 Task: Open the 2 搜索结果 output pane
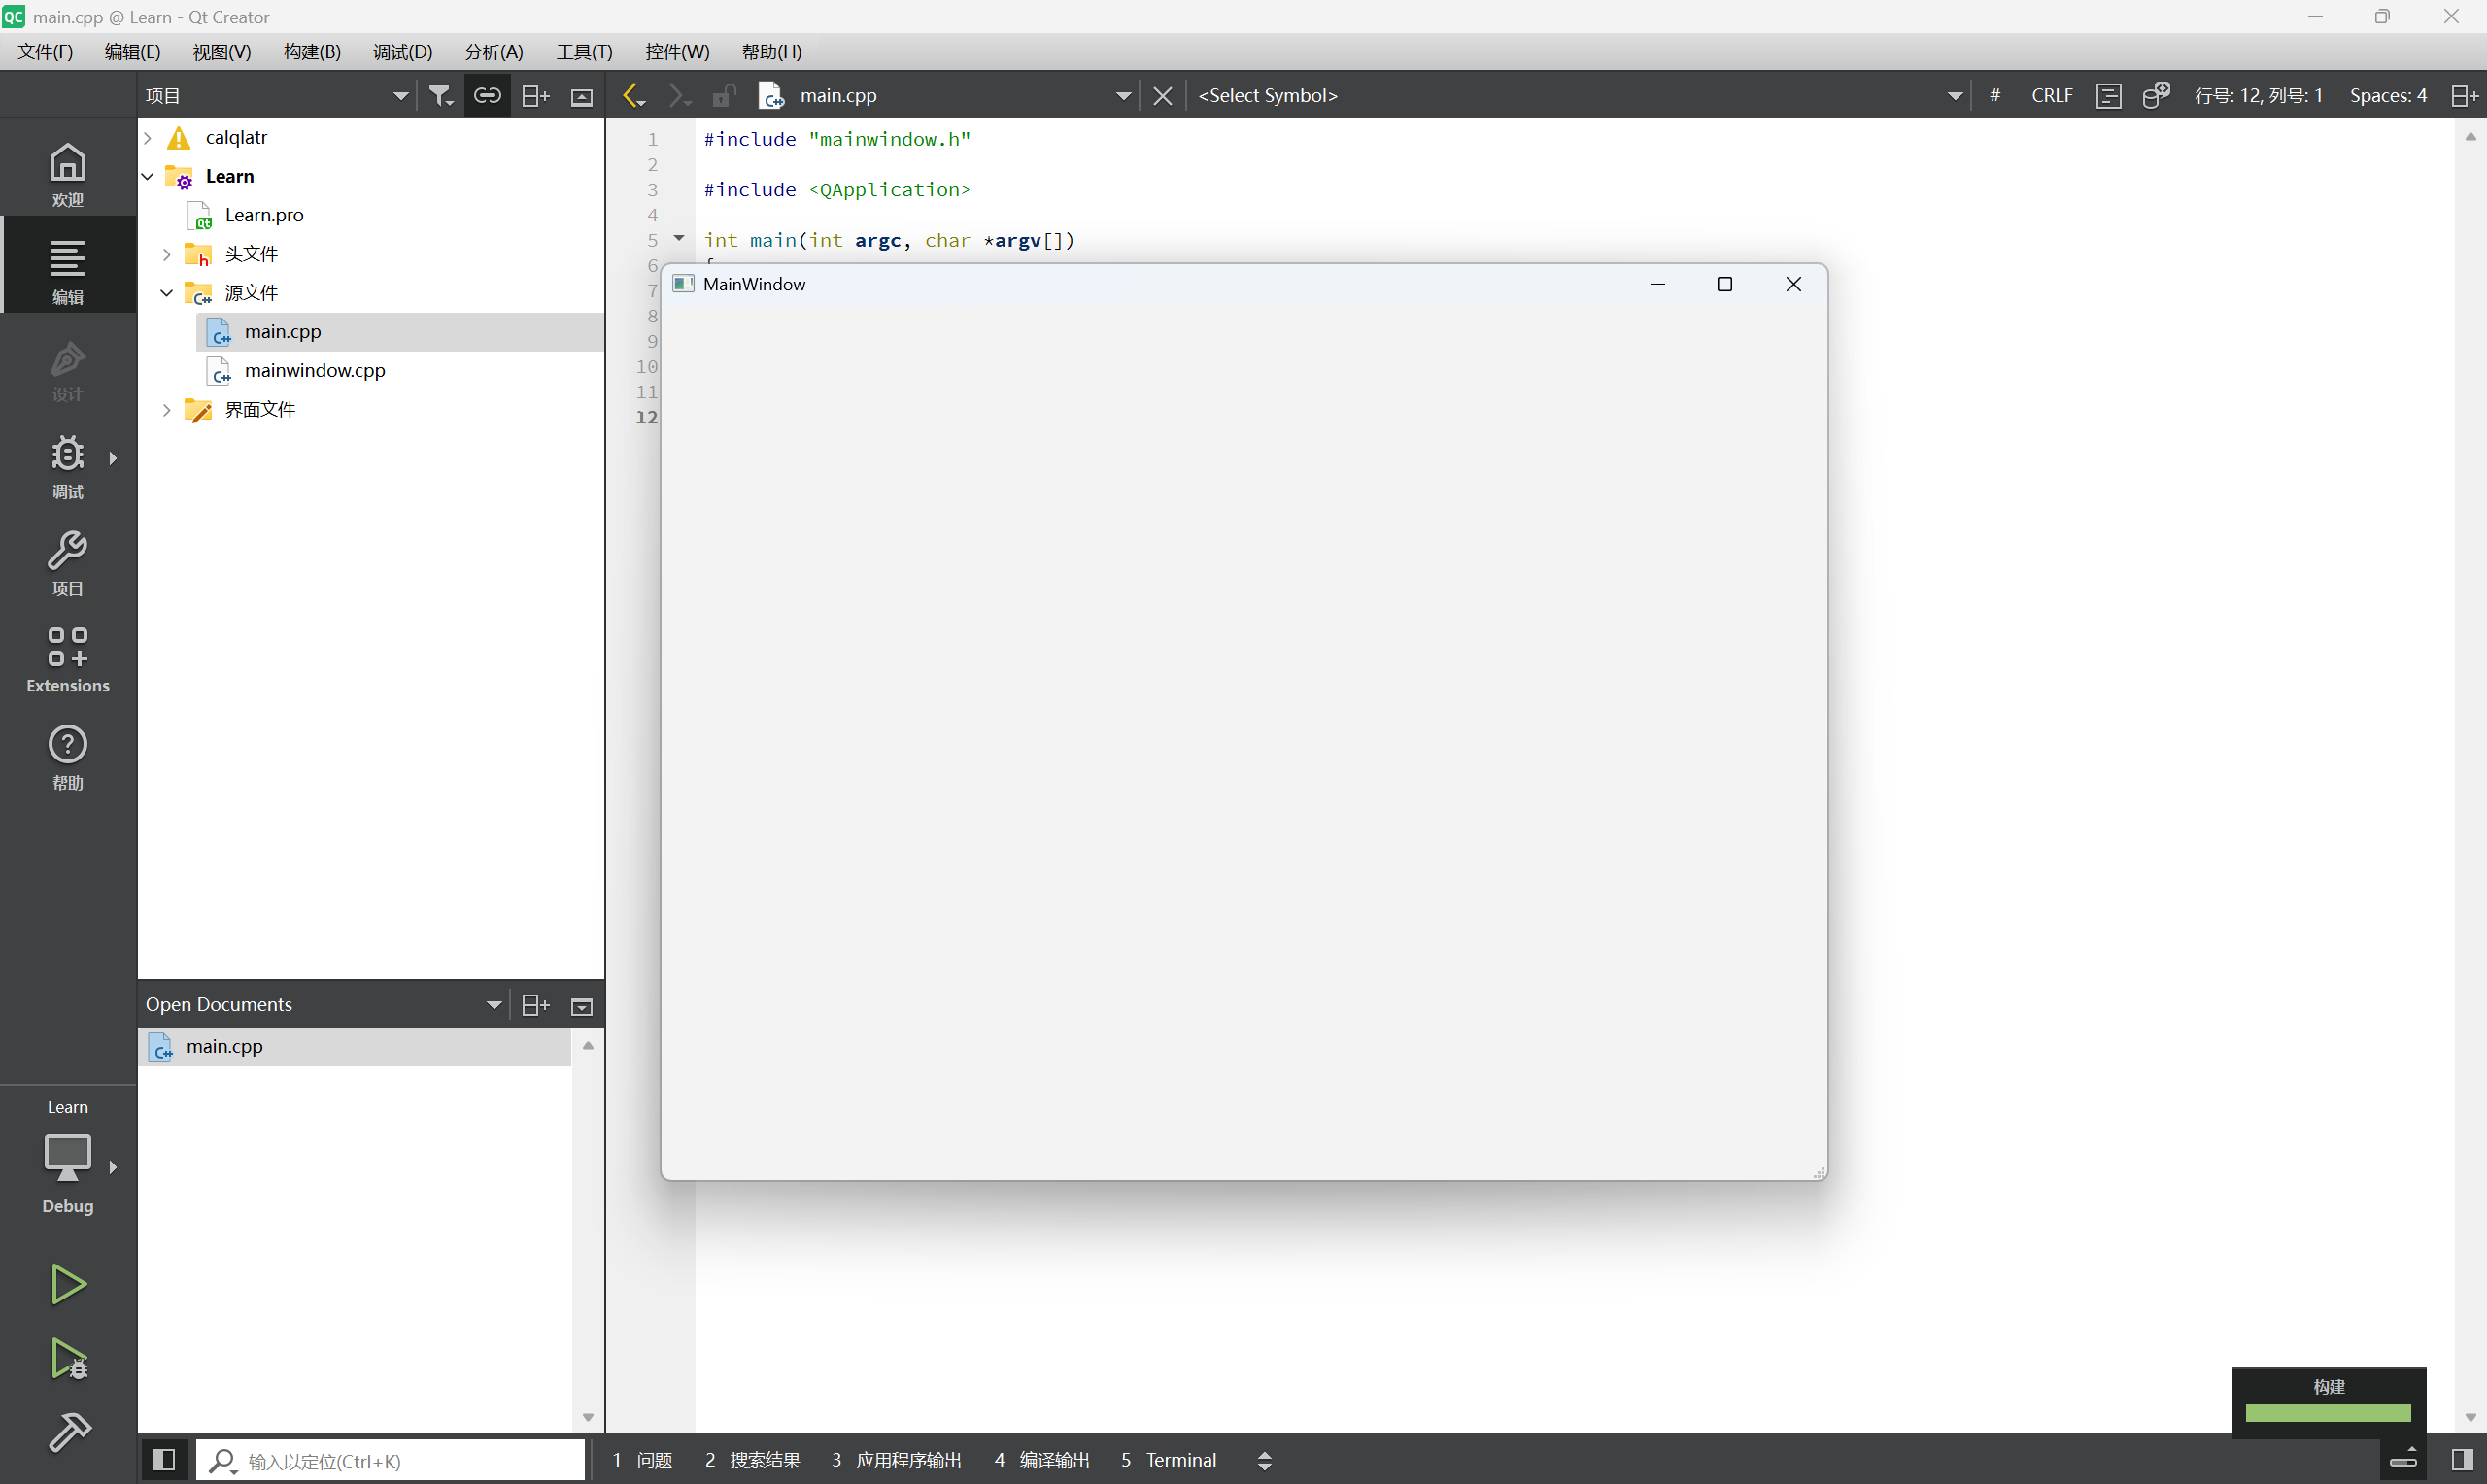coord(752,1460)
